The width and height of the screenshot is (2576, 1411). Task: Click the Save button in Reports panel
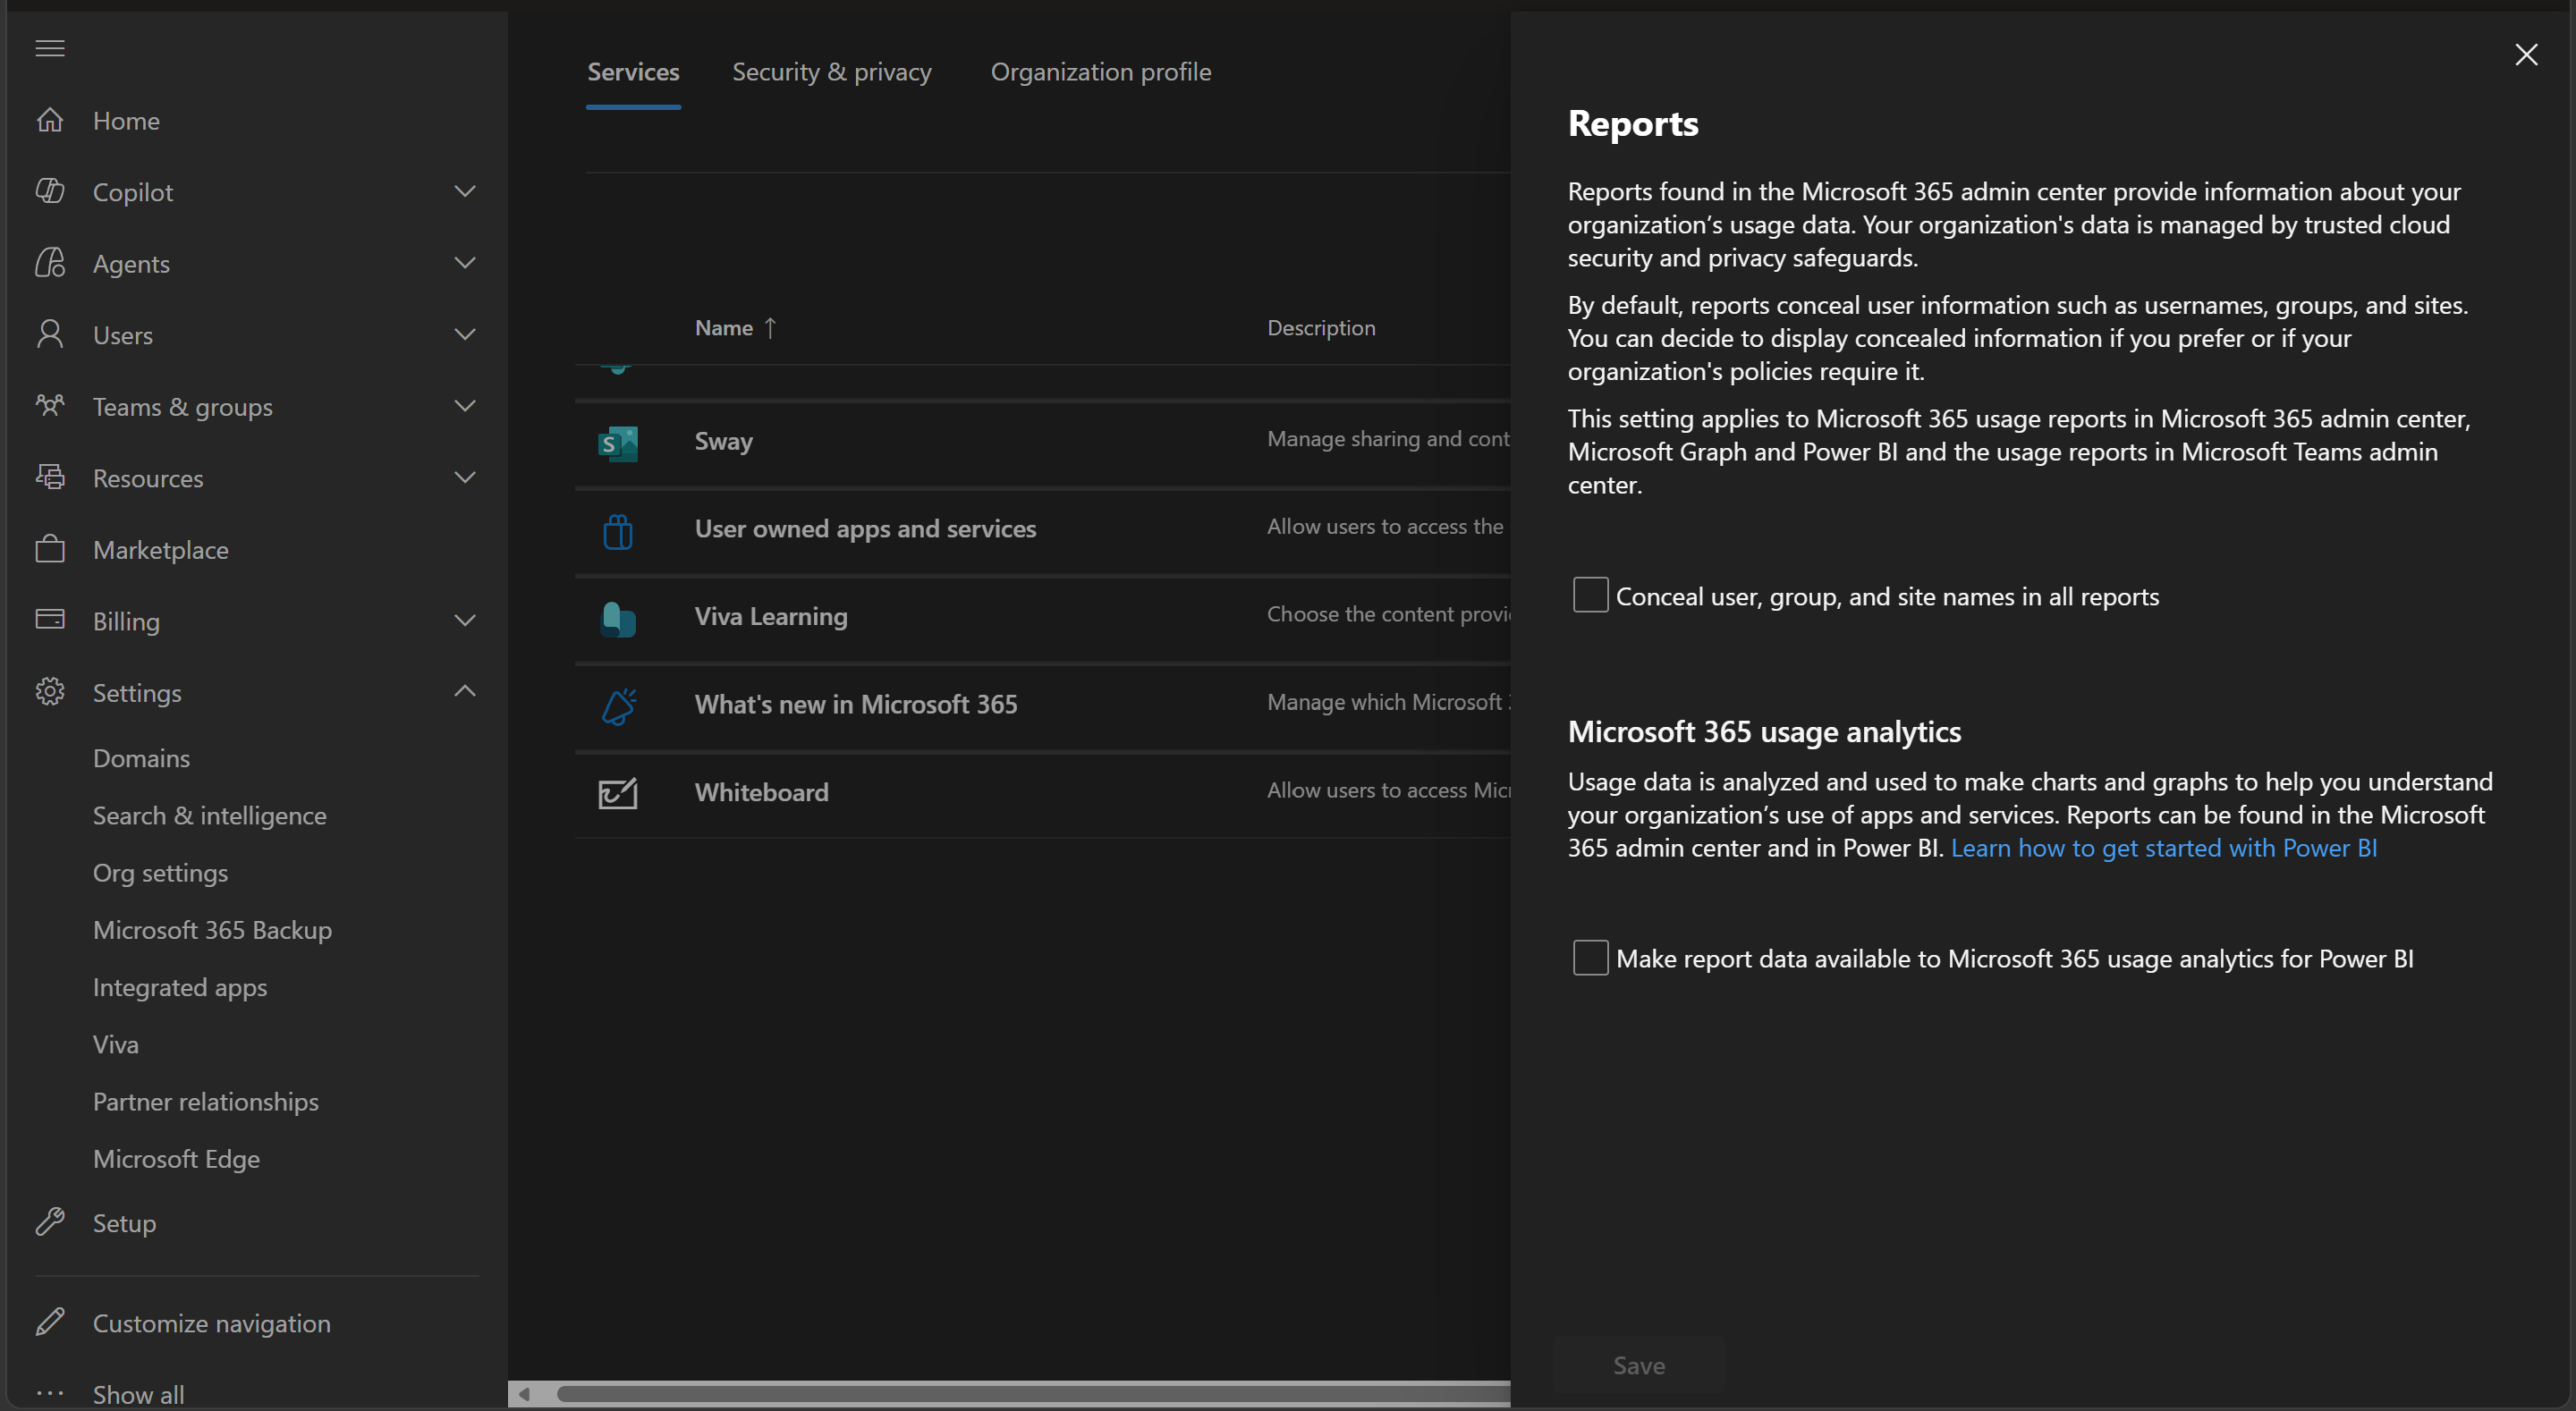(1638, 1365)
